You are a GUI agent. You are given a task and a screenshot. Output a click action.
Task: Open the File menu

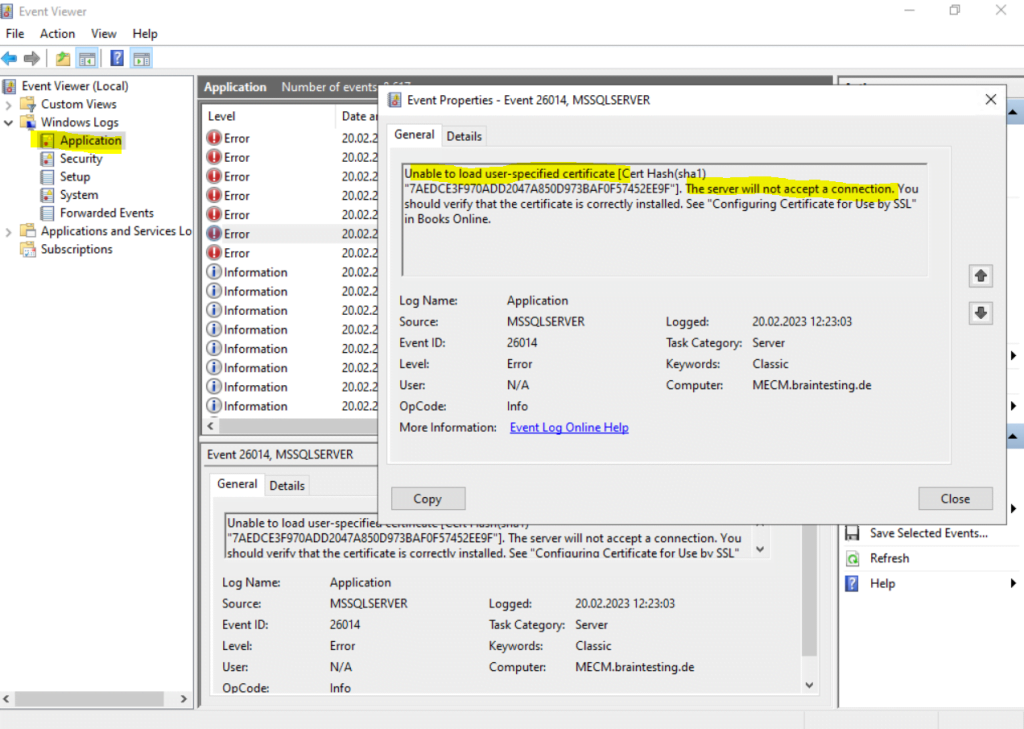click(14, 33)
